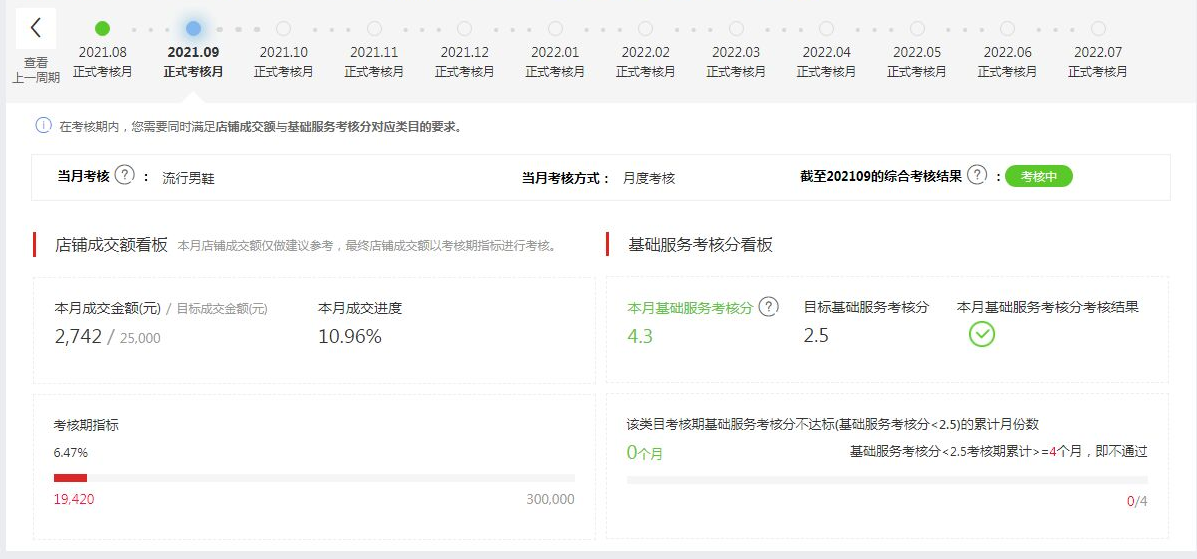Click the 300,000 period target value
The height and width of the screenshot is (559, 1197).
point(550,499)
